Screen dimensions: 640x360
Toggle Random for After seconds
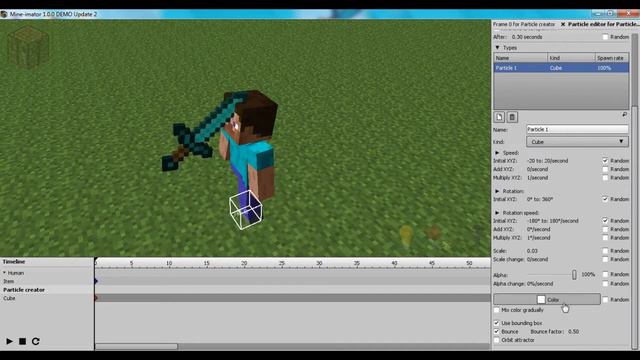tap(605, 37)
